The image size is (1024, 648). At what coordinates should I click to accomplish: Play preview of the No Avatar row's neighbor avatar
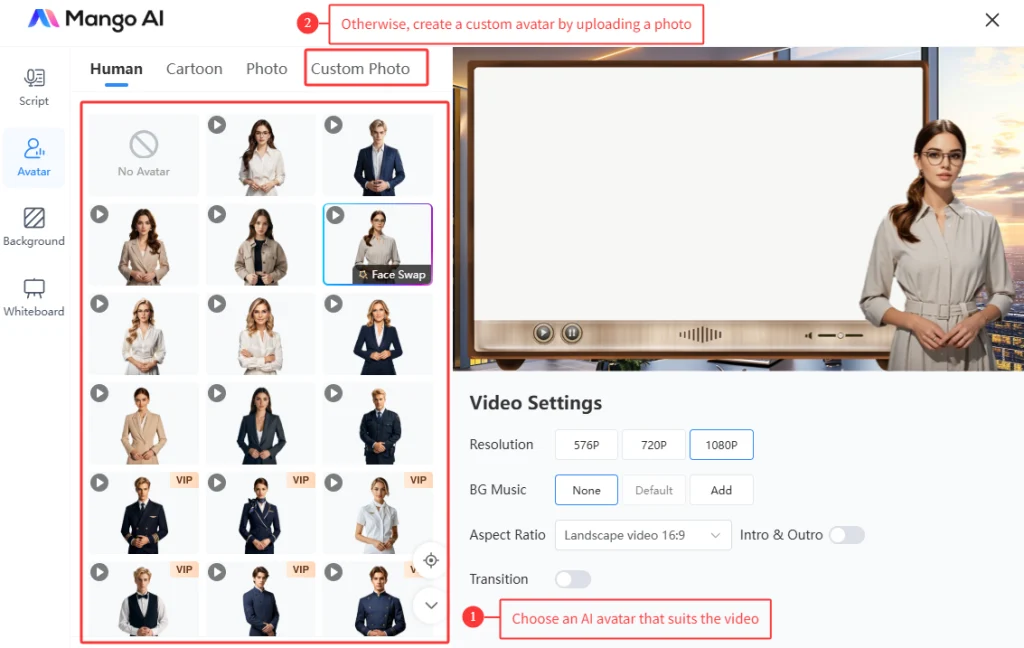[x=217, y=124]
